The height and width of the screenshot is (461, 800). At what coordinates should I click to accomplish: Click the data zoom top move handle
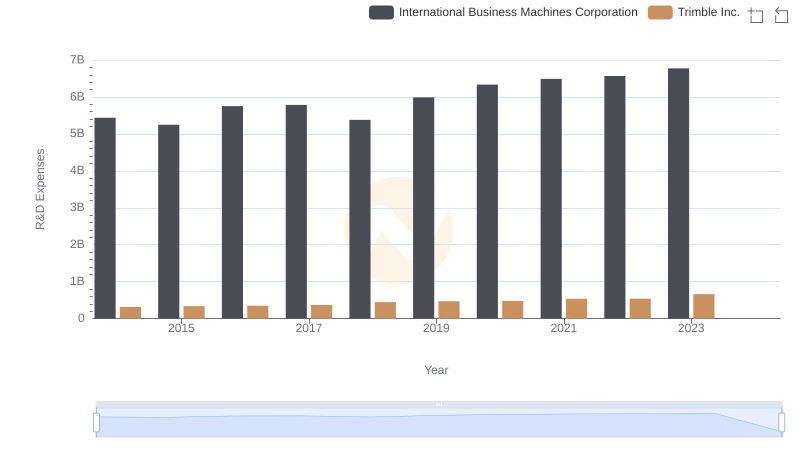pos(439,404)
